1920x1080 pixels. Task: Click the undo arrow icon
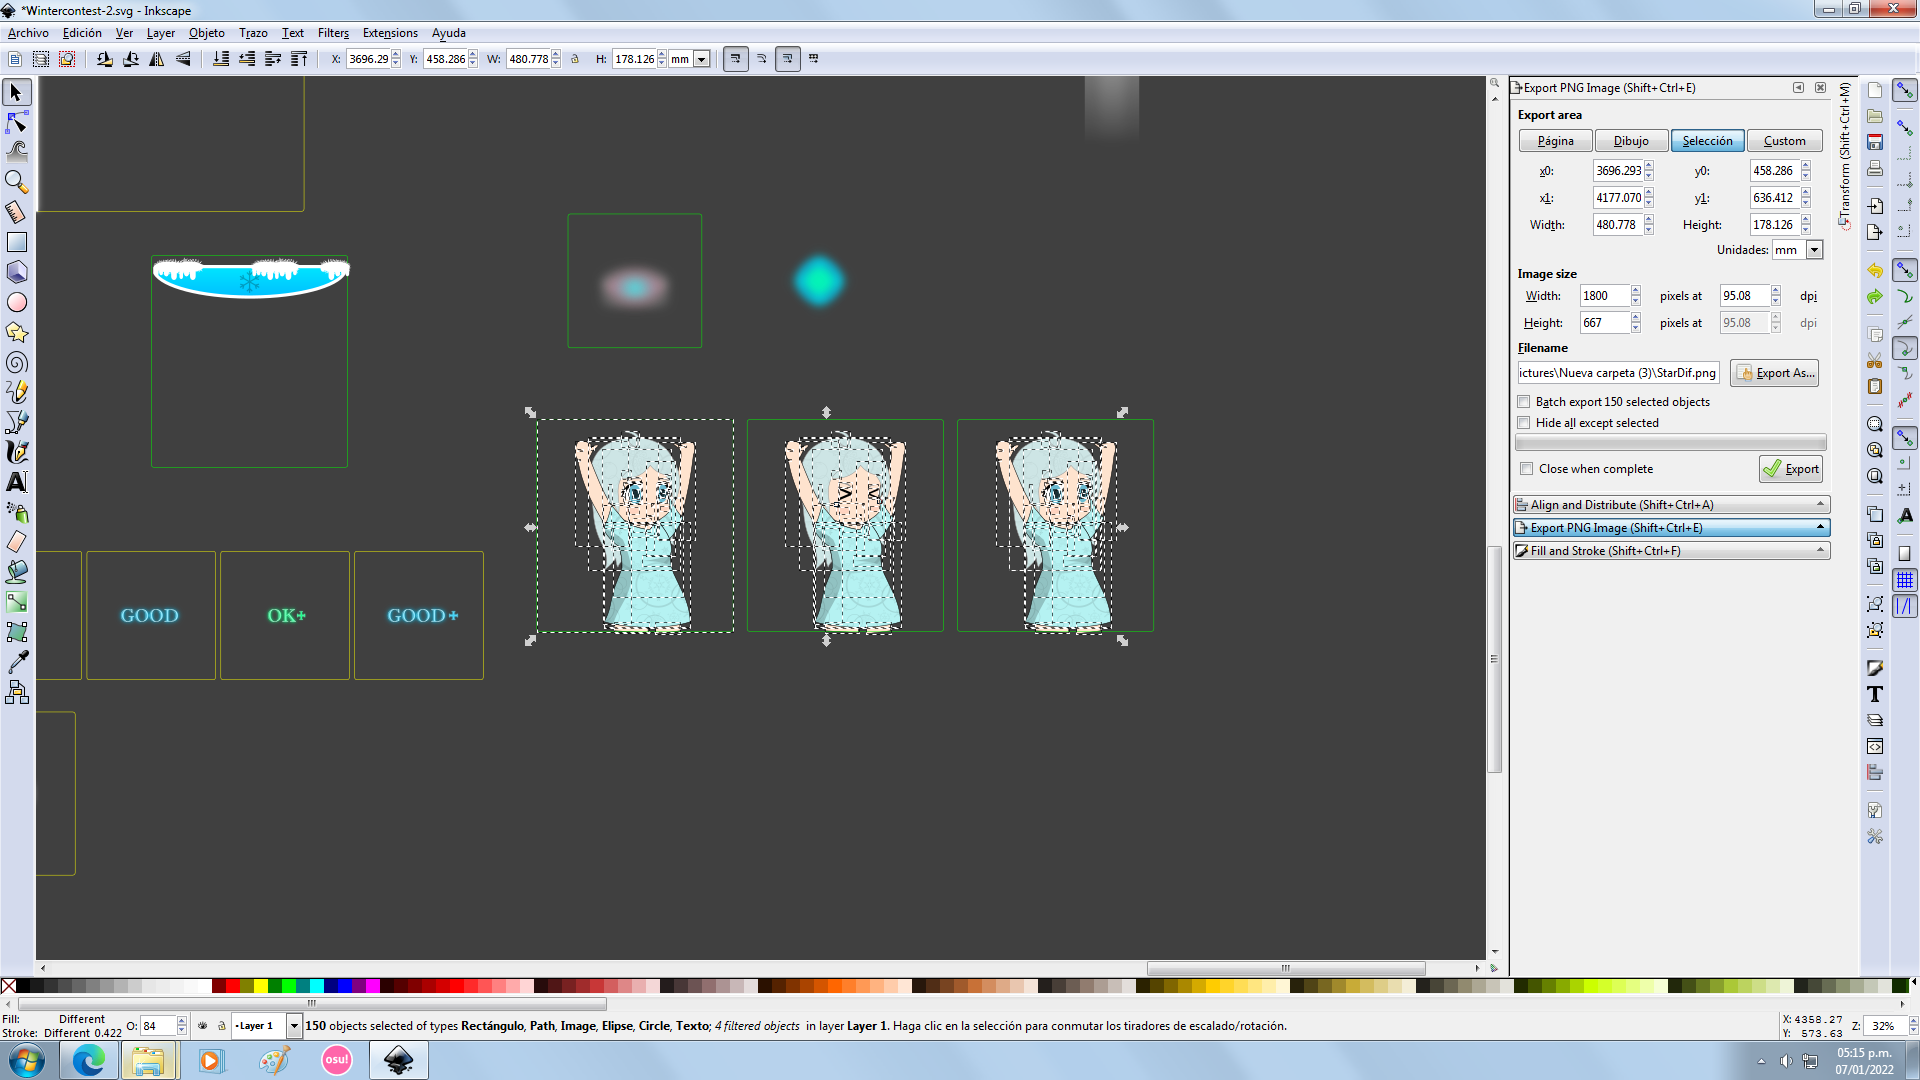(1875, 270)
